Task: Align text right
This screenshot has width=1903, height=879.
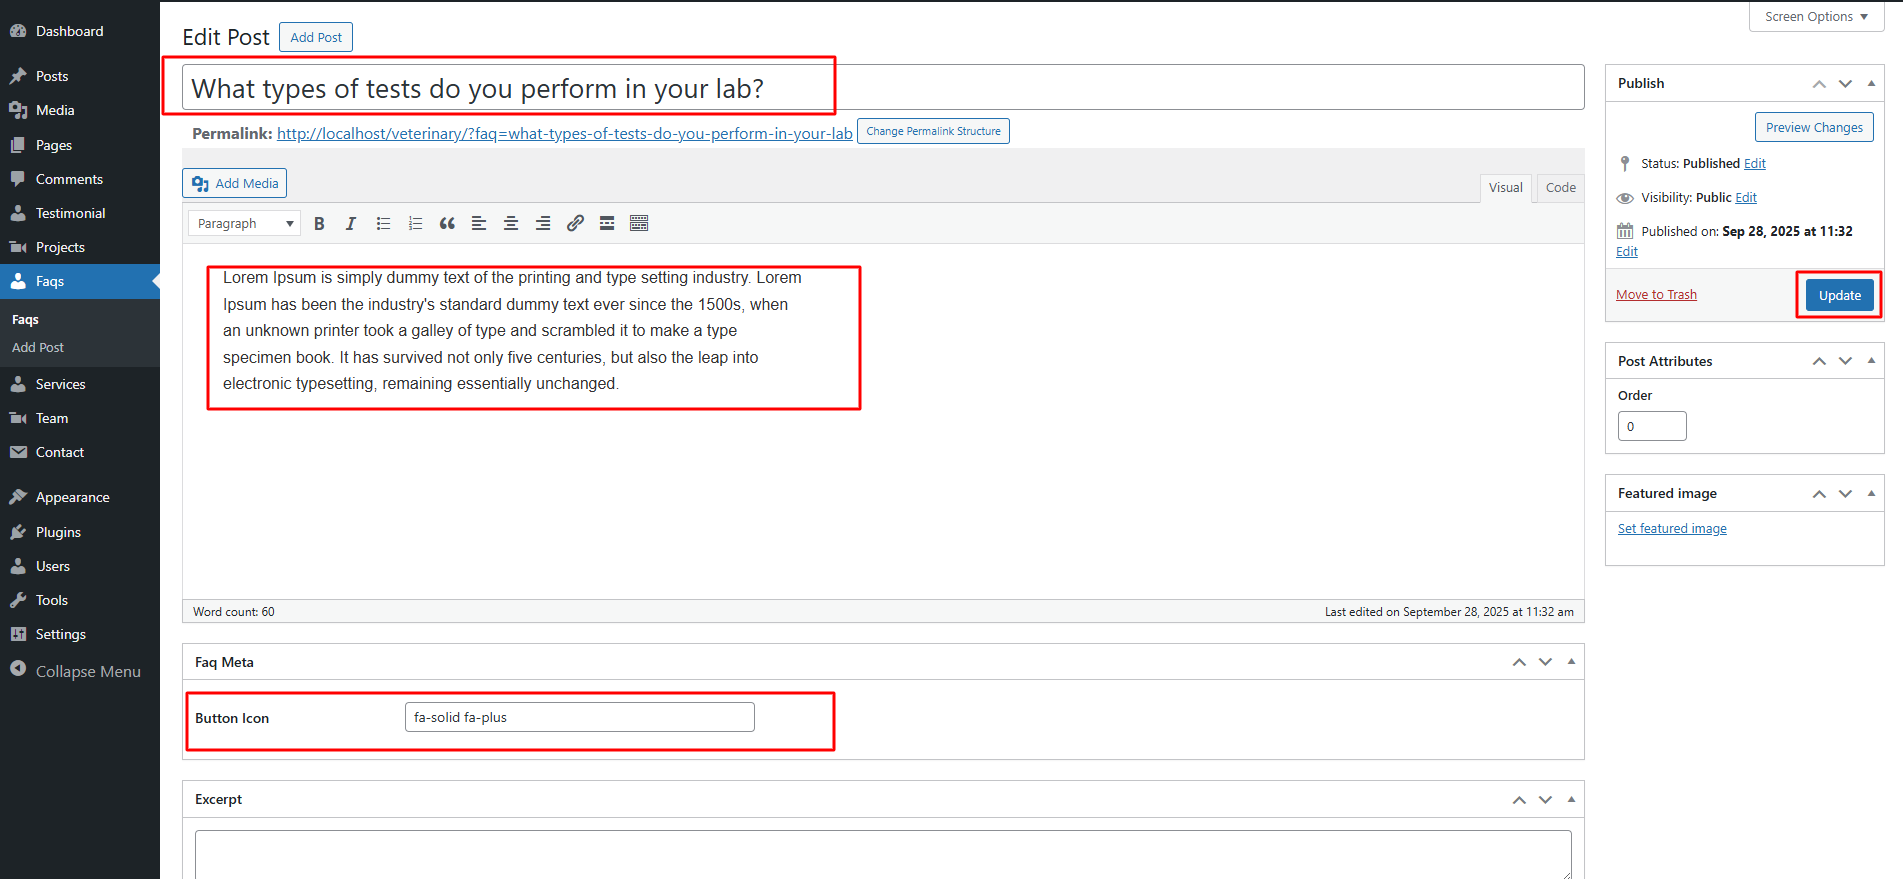Action: (x=543, y=224)
